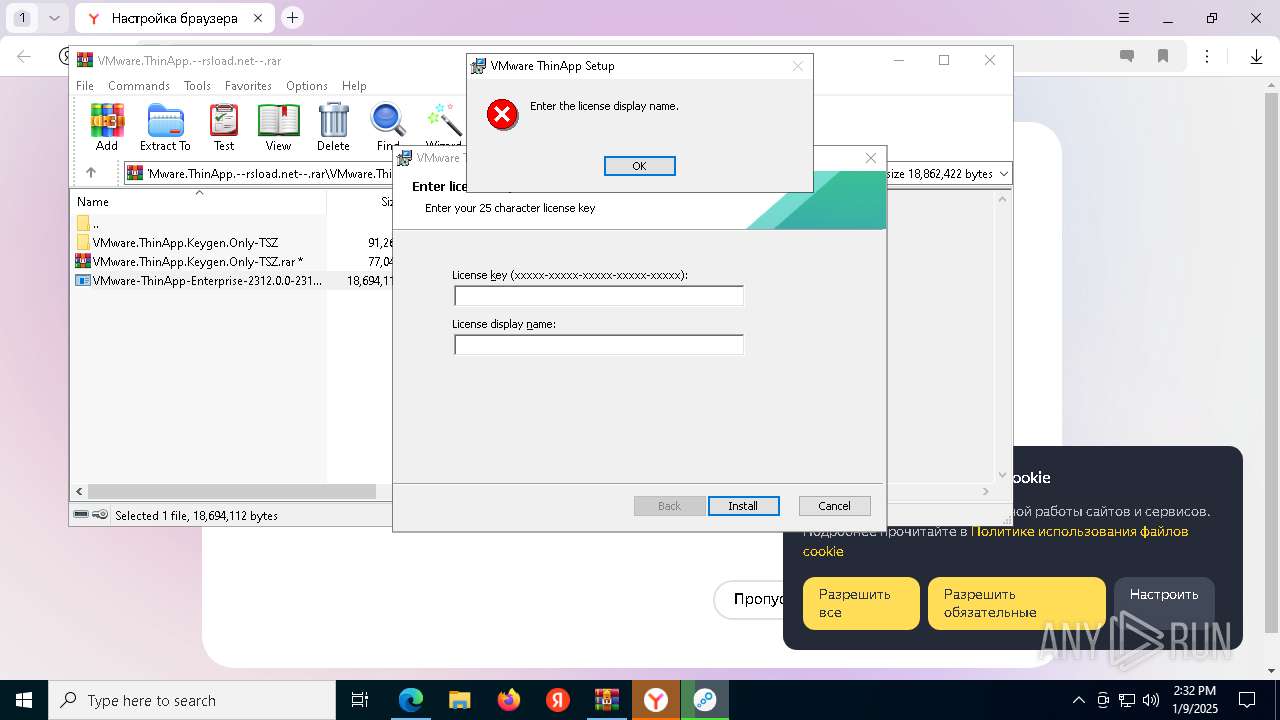
Task: Open WinRAR from the taskbar
Action: point(606,700)
